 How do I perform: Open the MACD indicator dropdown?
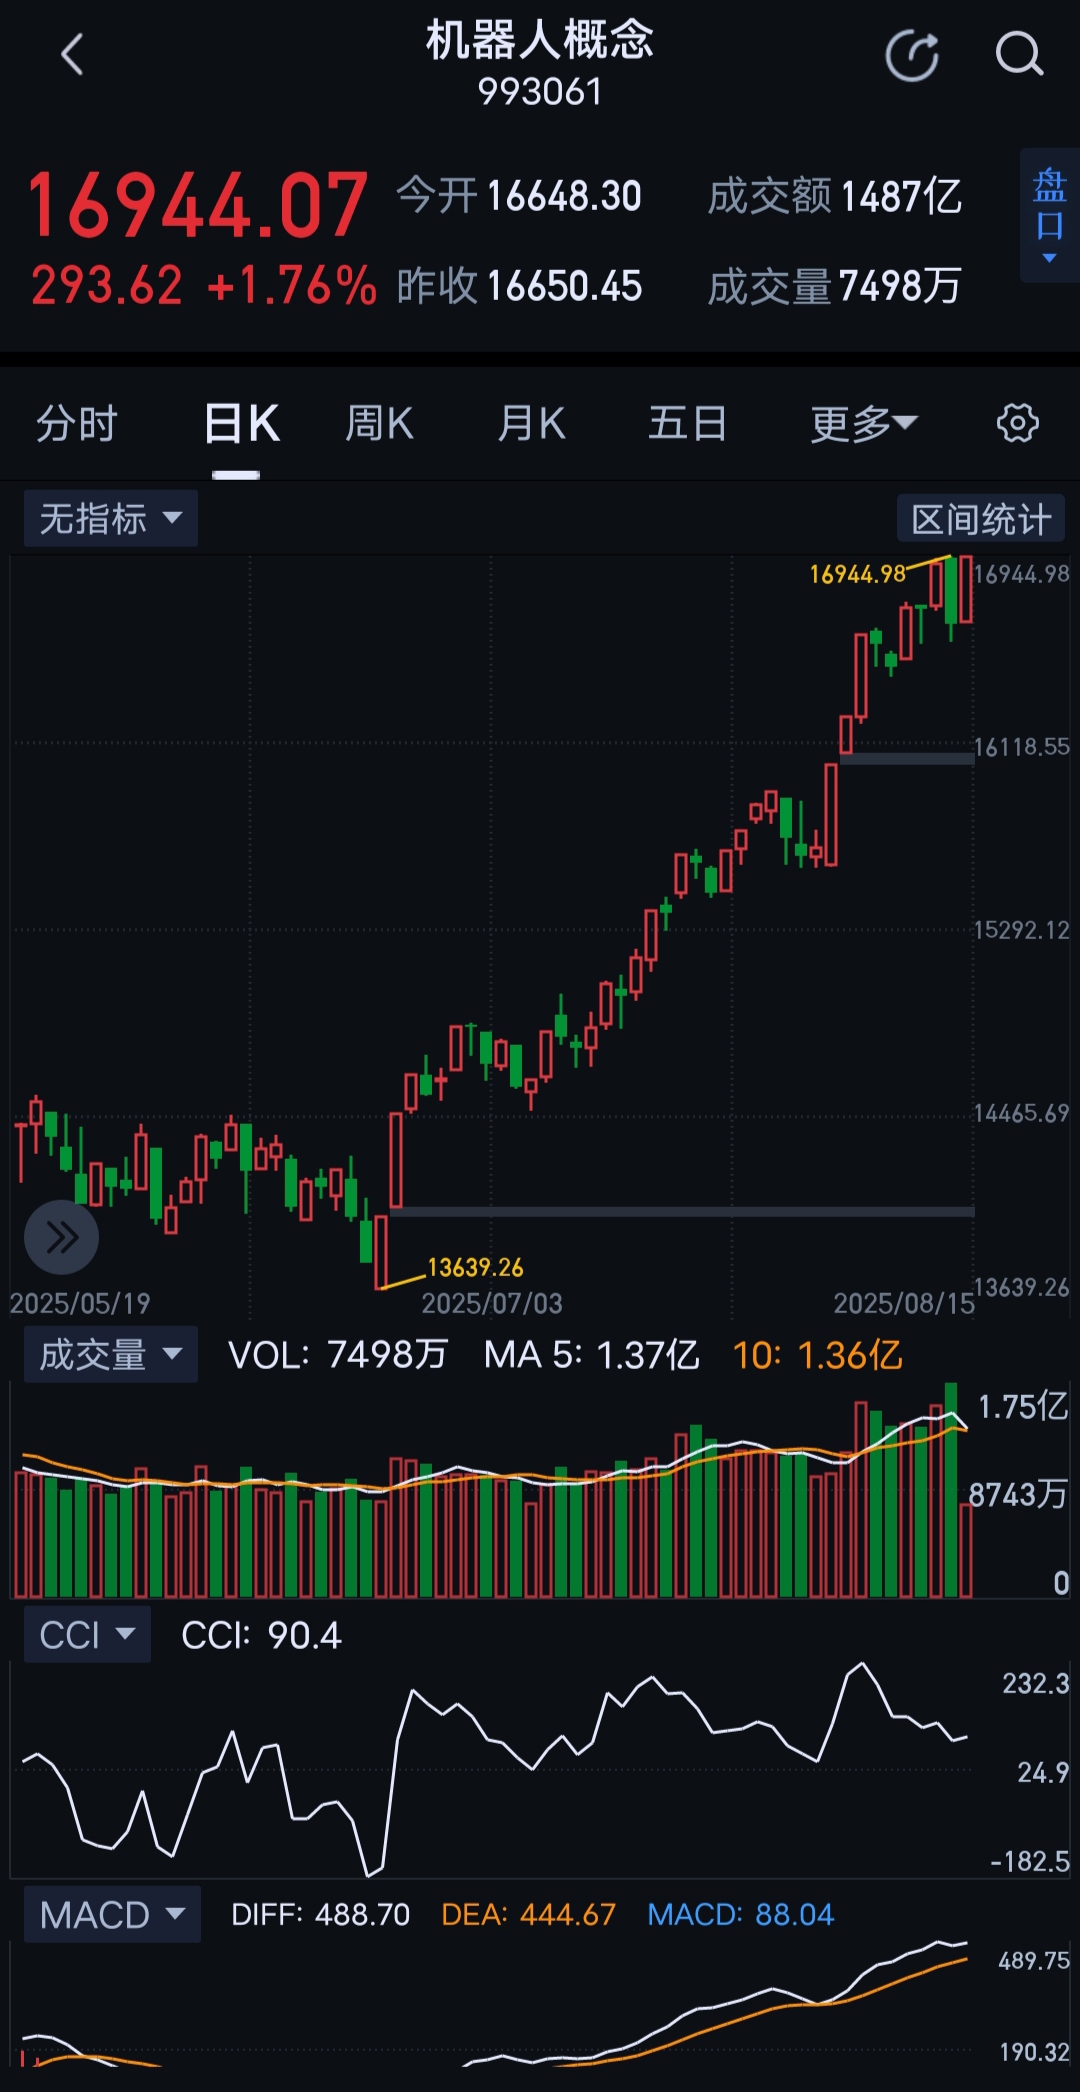click(x=112, y=1914)
